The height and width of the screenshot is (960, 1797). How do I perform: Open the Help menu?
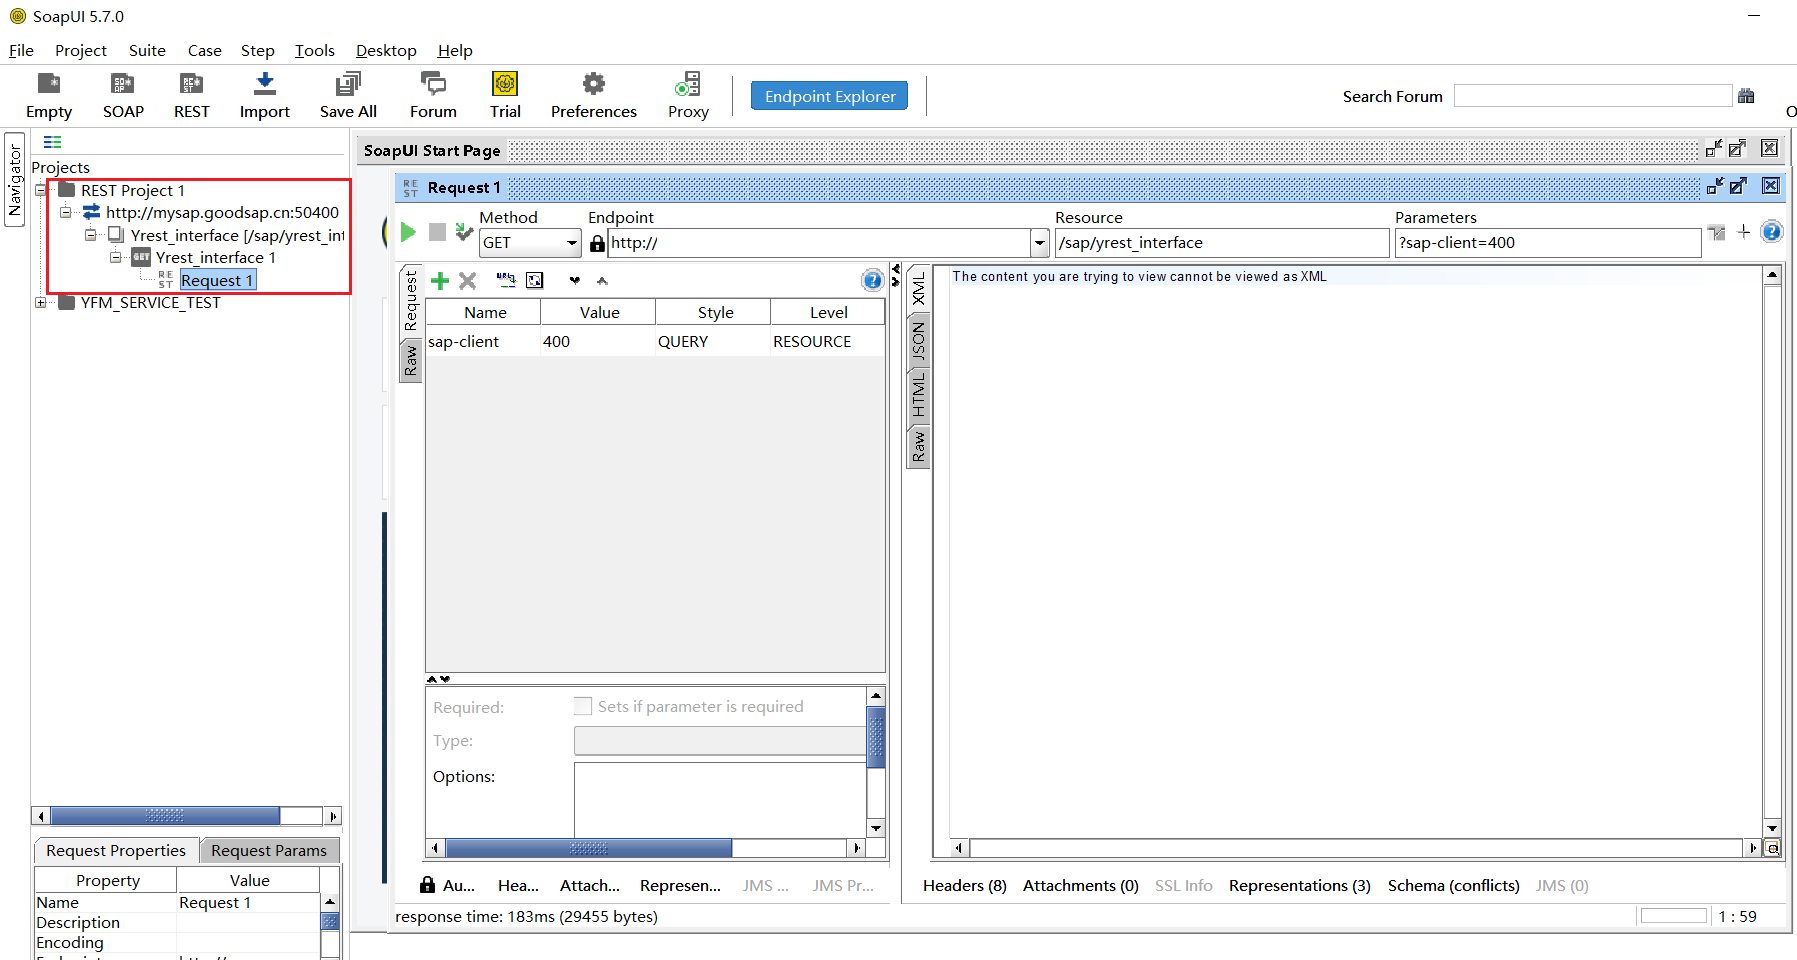(455, 50)
